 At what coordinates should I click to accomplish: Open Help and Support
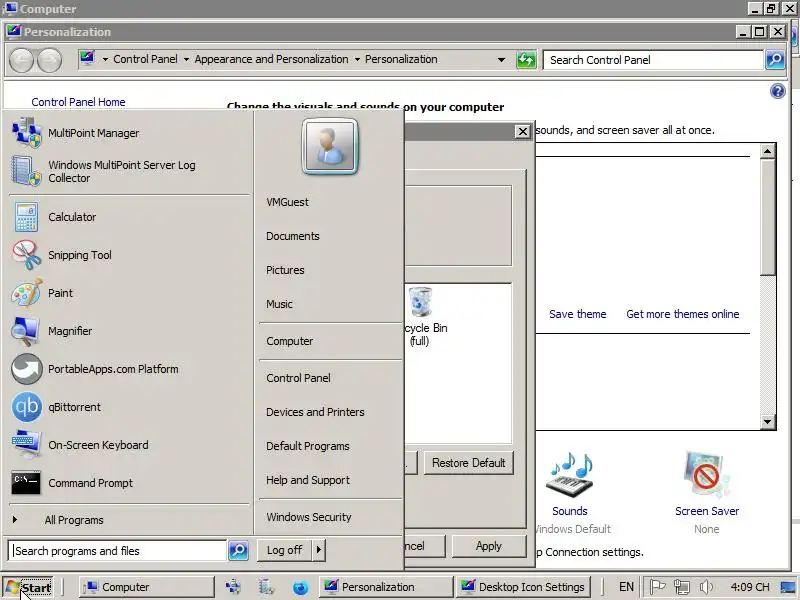[308, 480]
